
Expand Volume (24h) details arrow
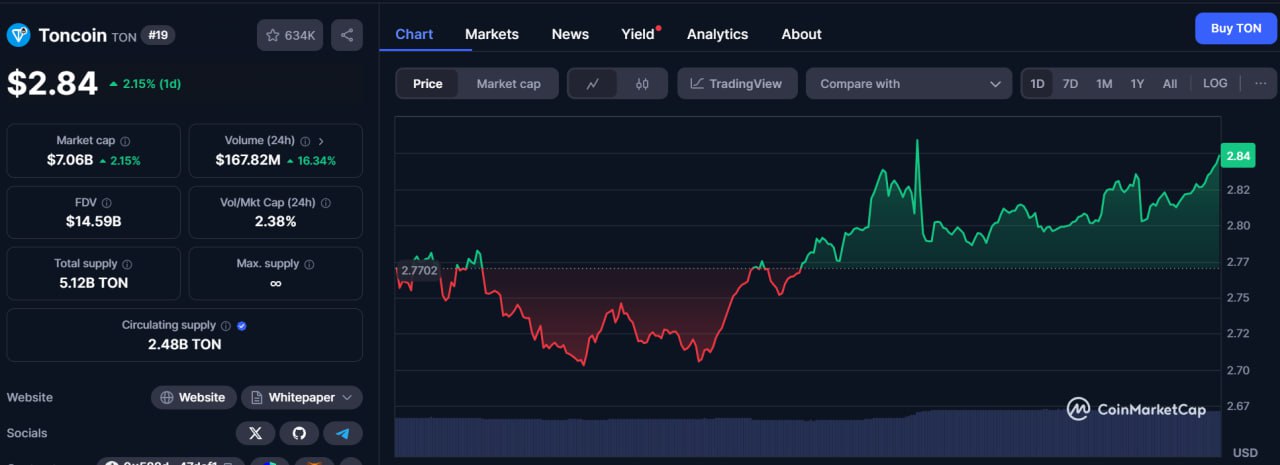pos(321,141)
